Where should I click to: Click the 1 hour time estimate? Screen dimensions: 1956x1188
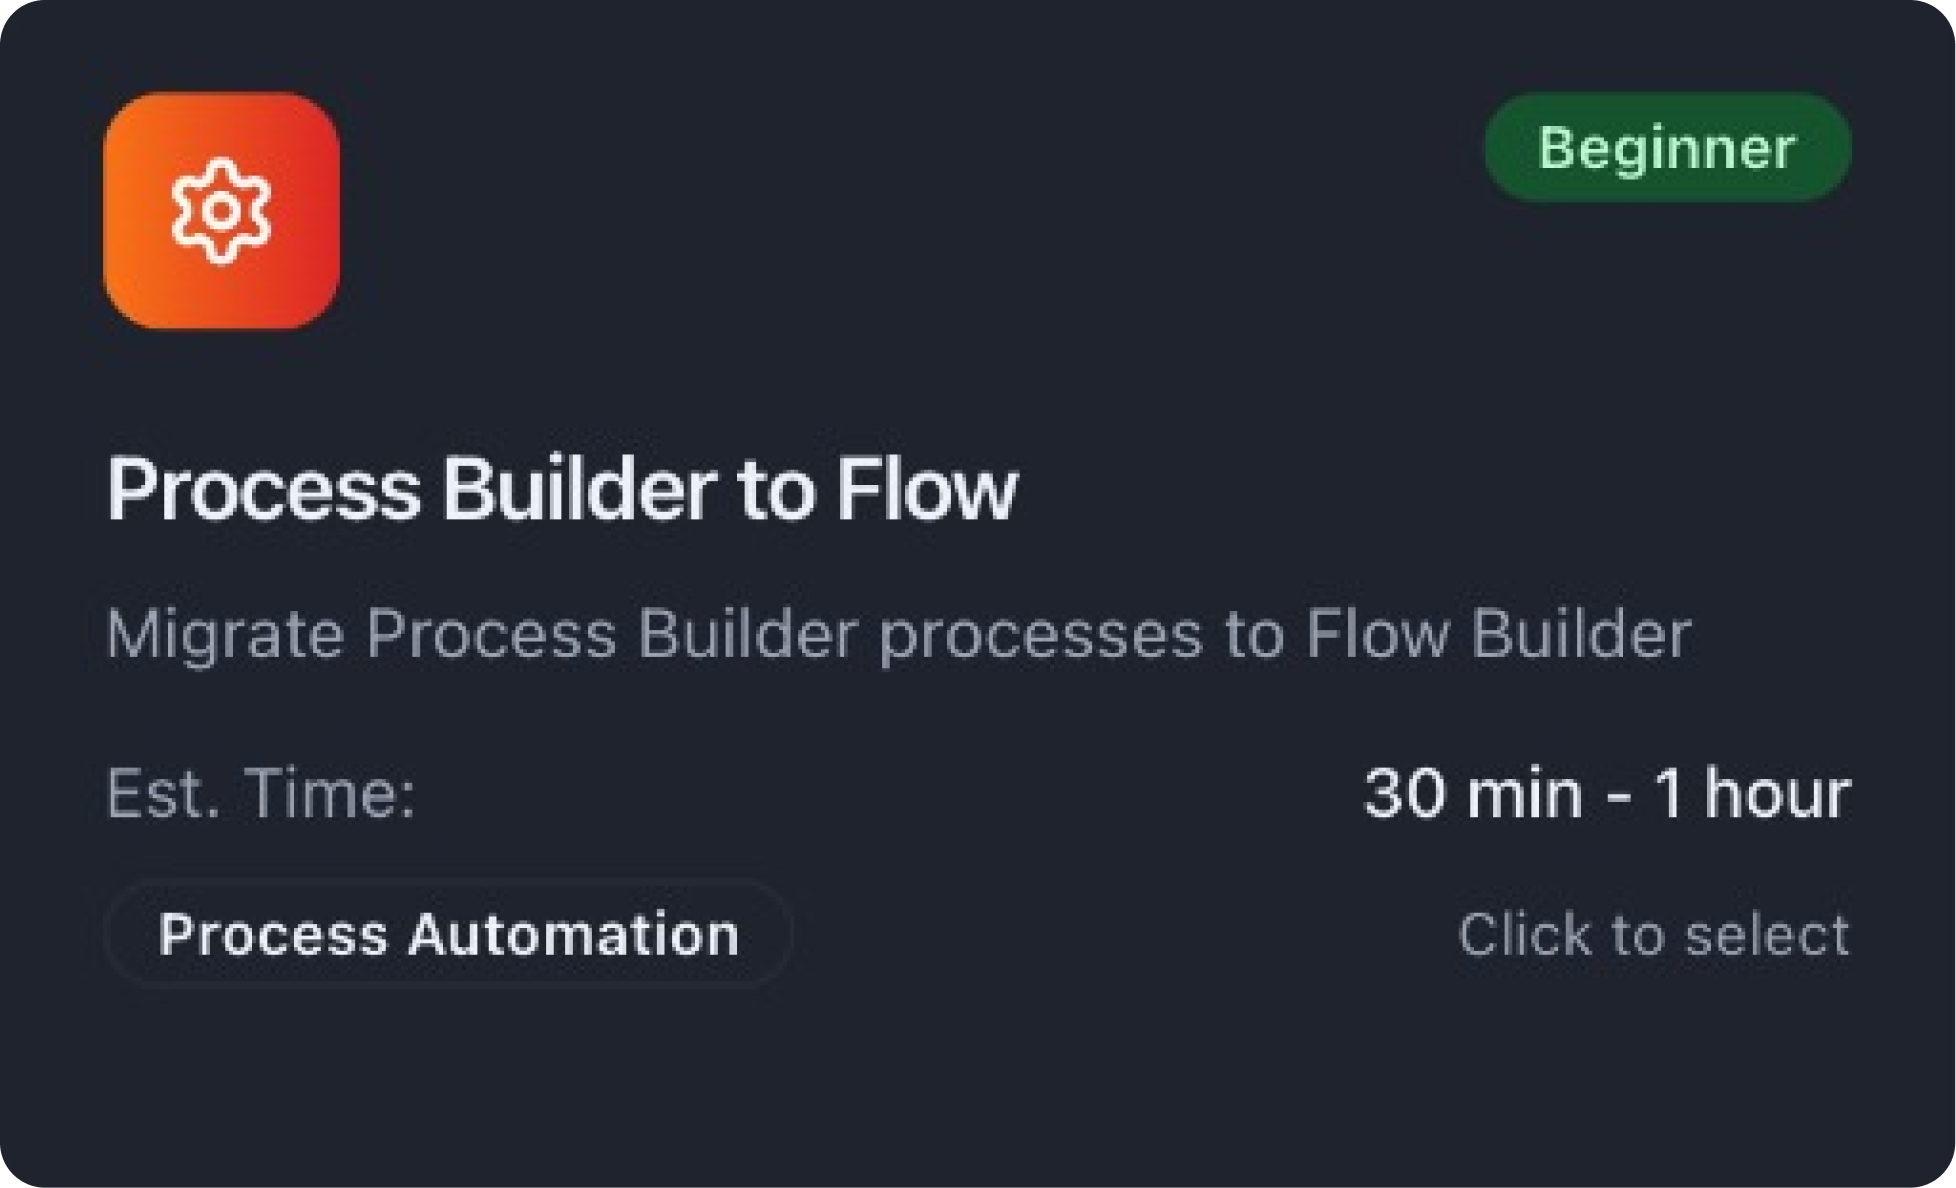pyautogui.click(x=1752, y=794)
